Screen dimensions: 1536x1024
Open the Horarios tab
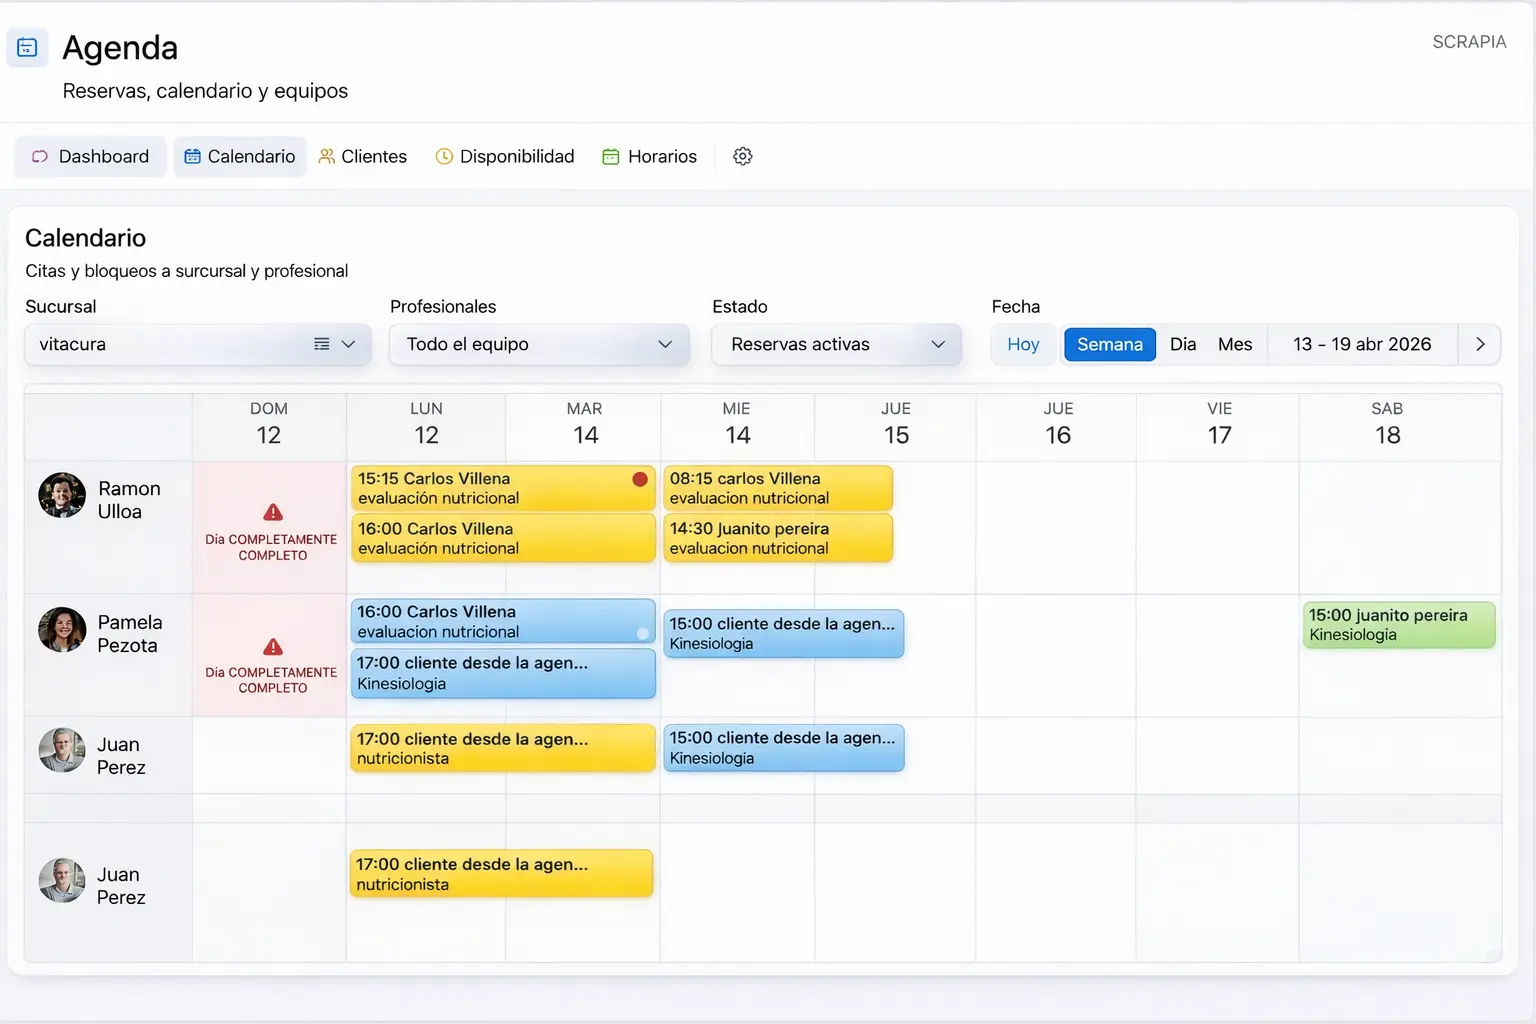click(x=649, y=156)
